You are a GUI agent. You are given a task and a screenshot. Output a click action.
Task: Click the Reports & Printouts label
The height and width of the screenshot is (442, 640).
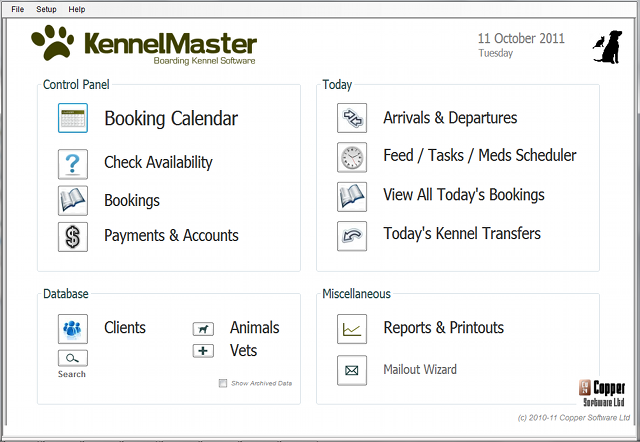pyautogui.click(x=444, y=327)
